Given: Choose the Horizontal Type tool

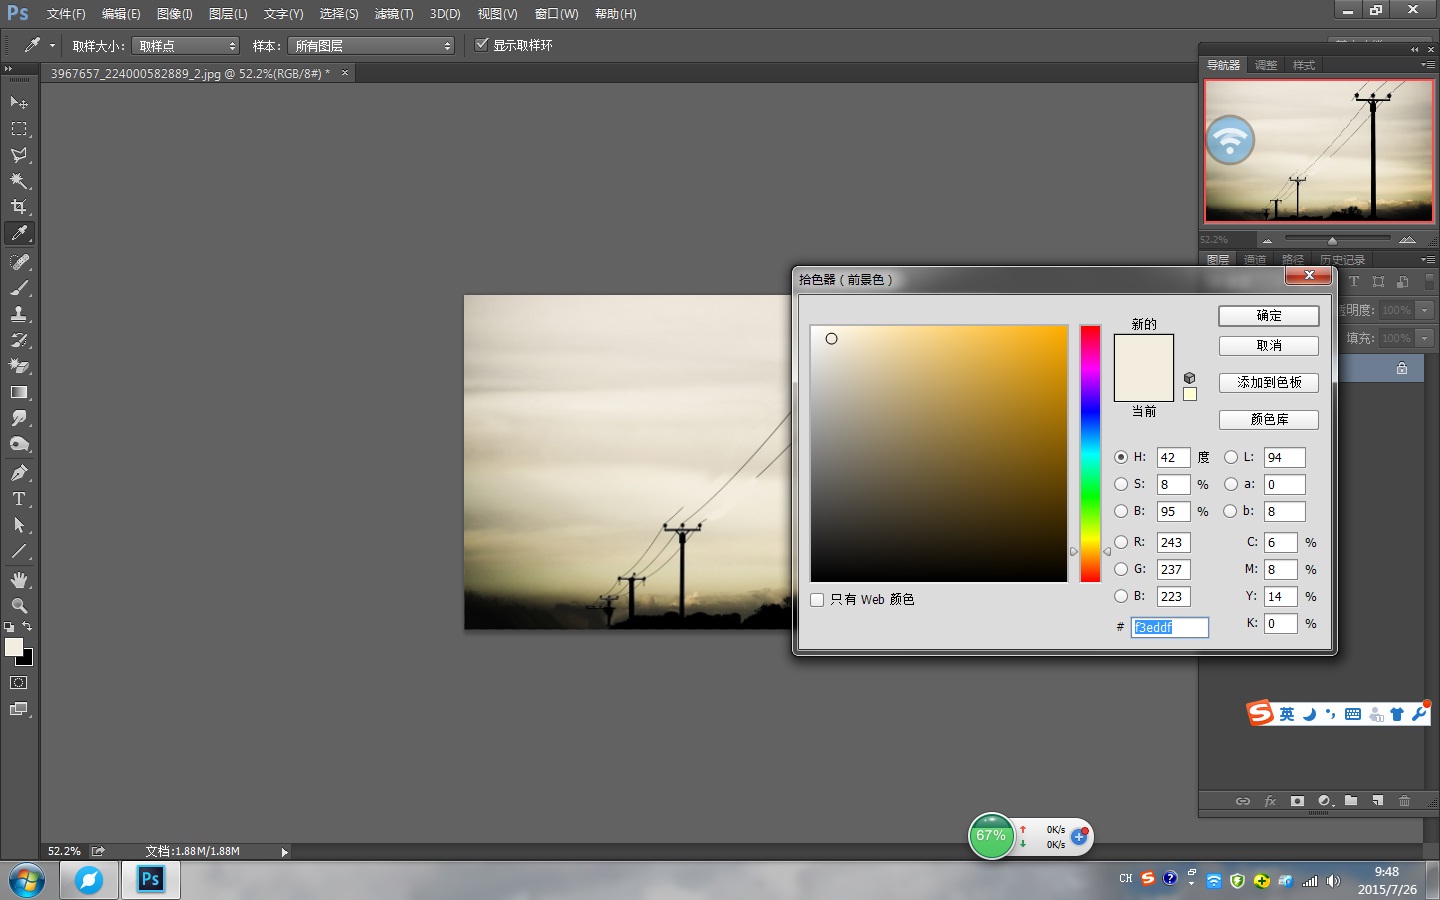Looking at the screenshot, I should click(x=19, y=499).
